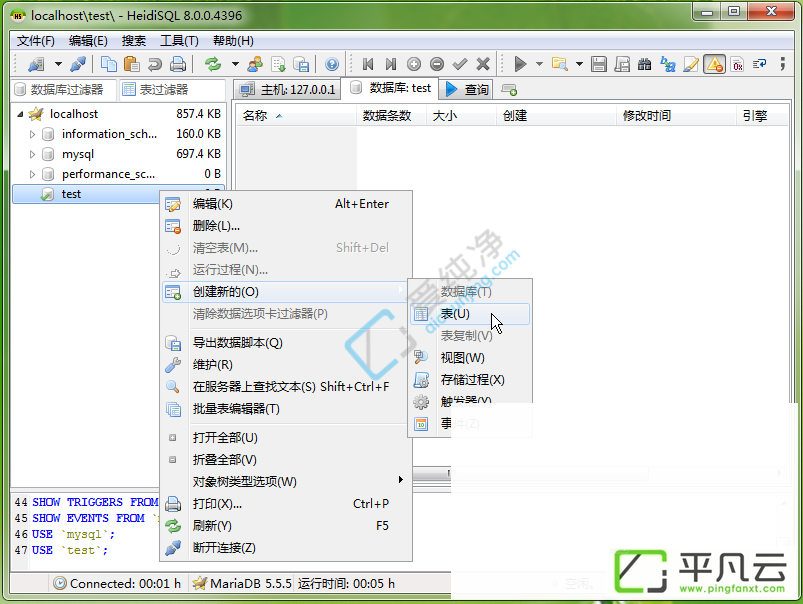Click the Find text binoculars icon

pos(645,64)
